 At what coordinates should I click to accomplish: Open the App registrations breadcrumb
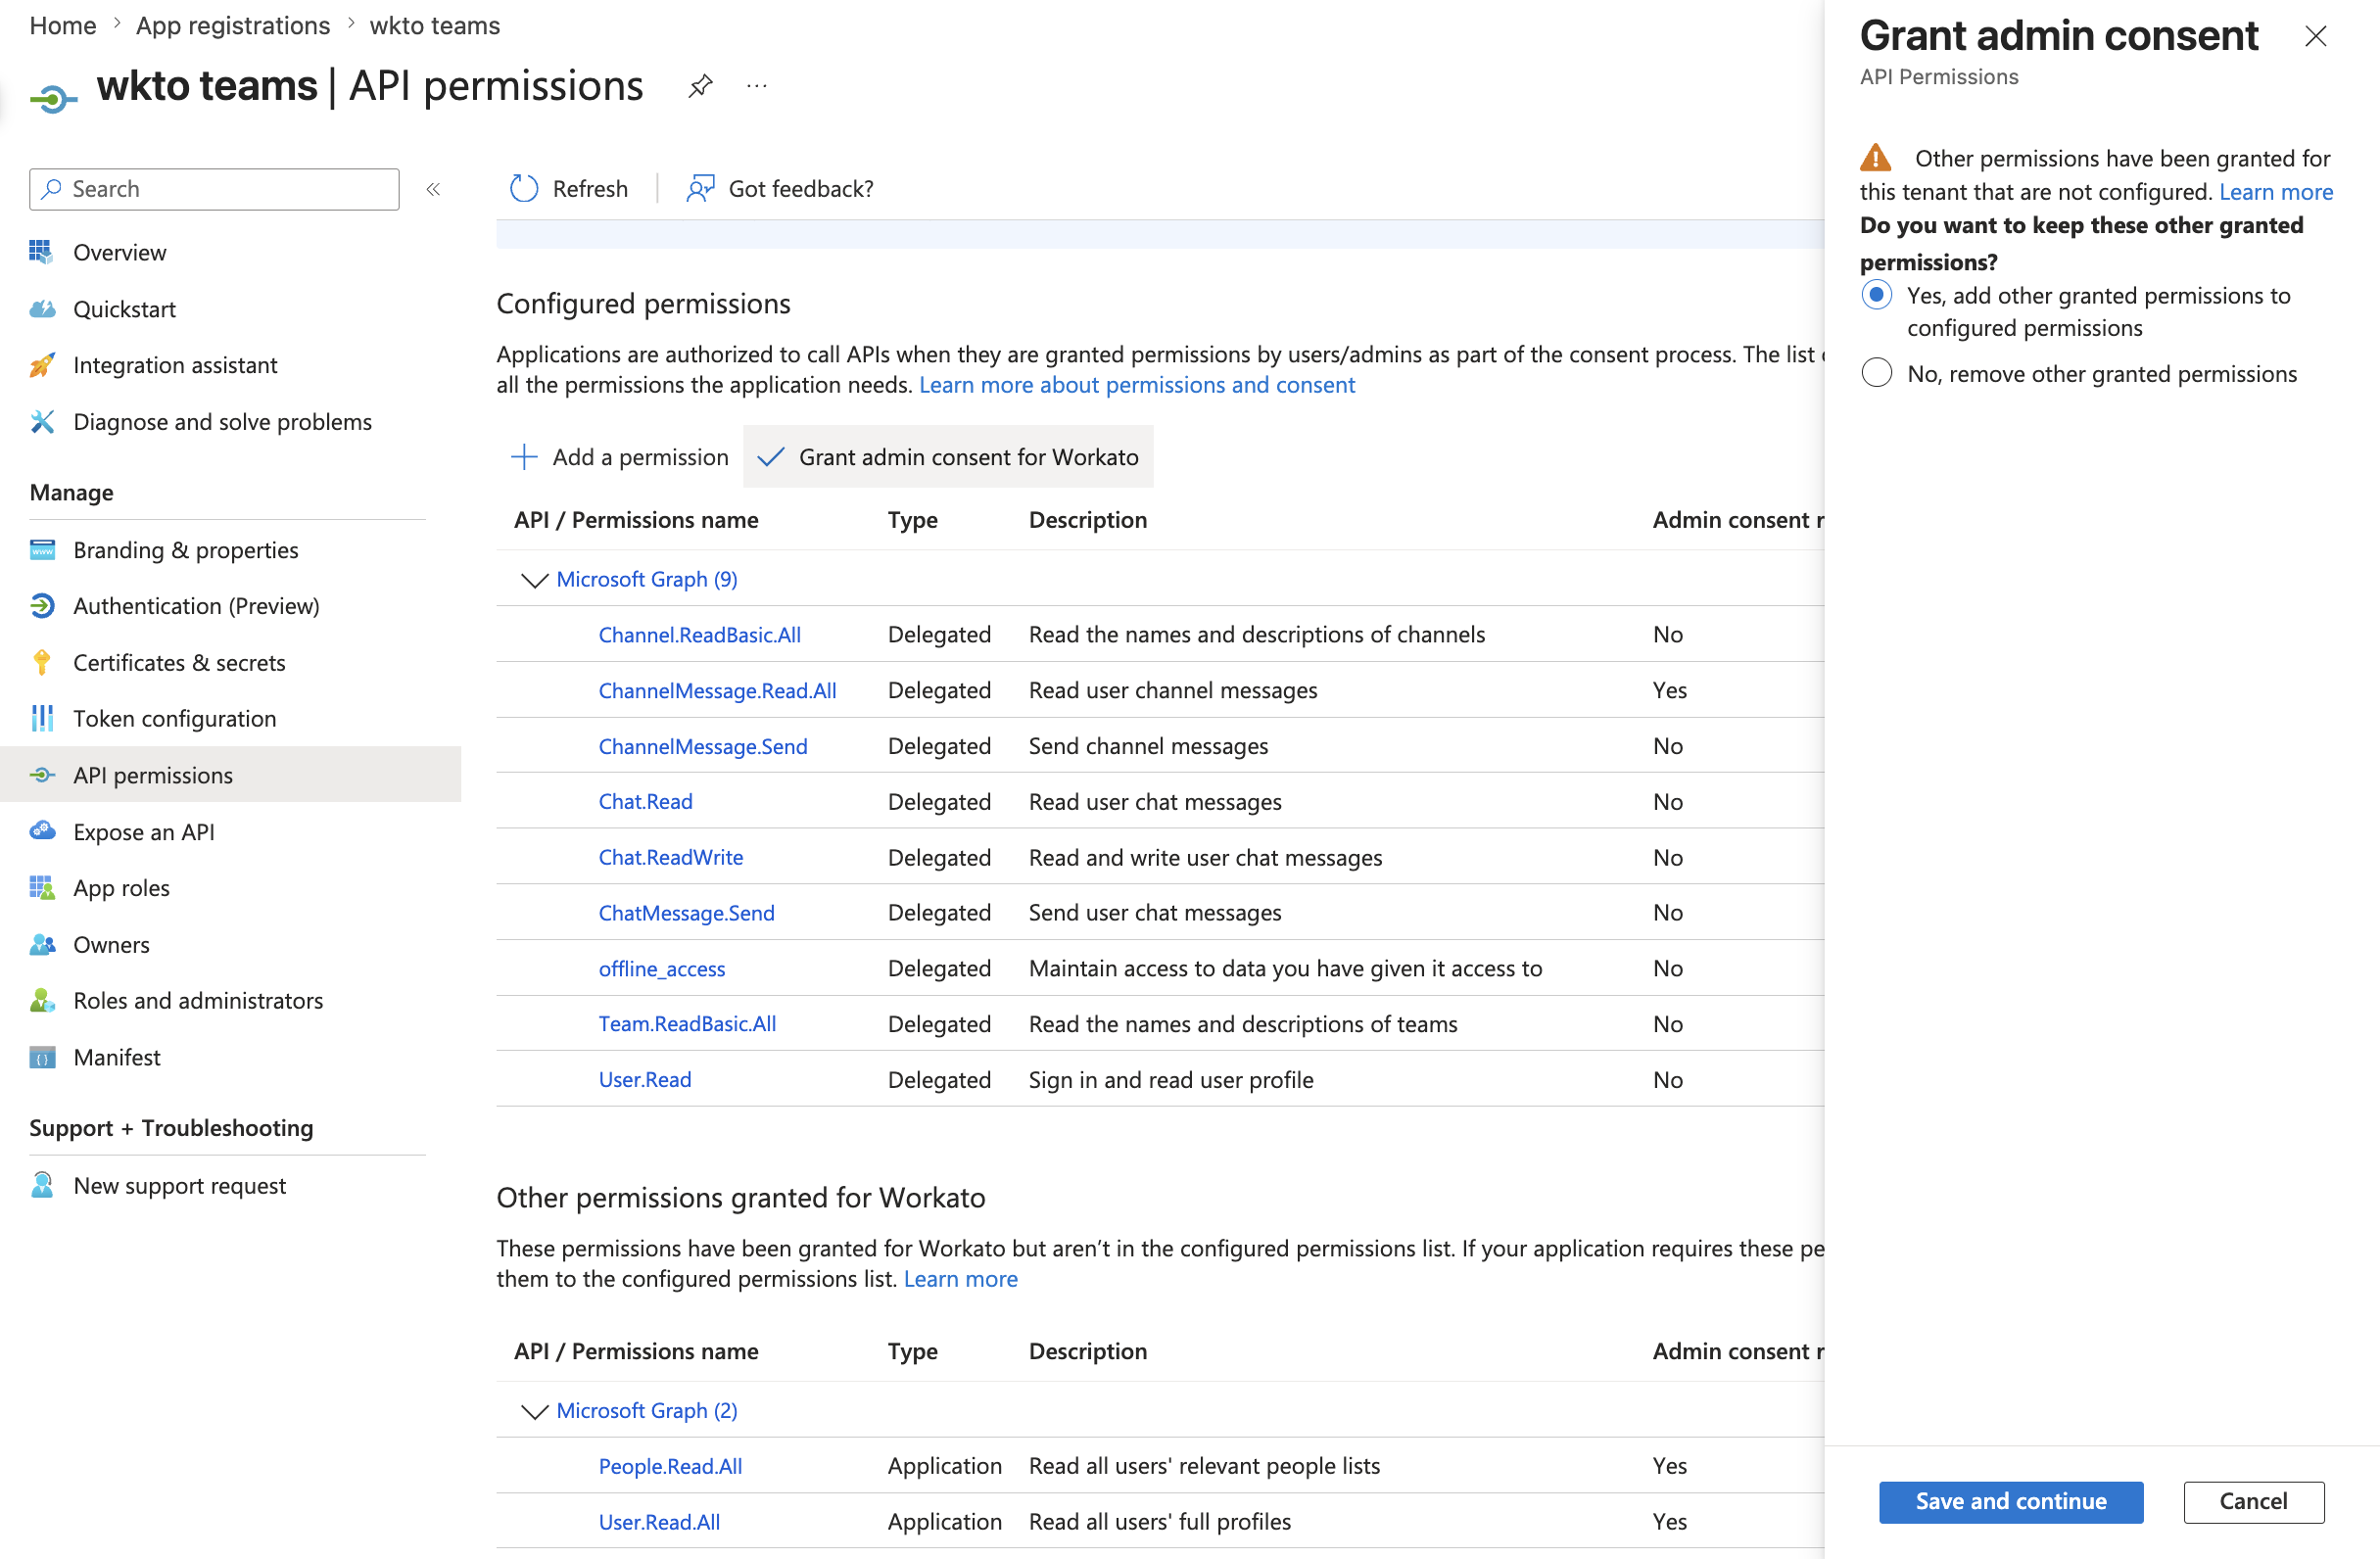233,25
